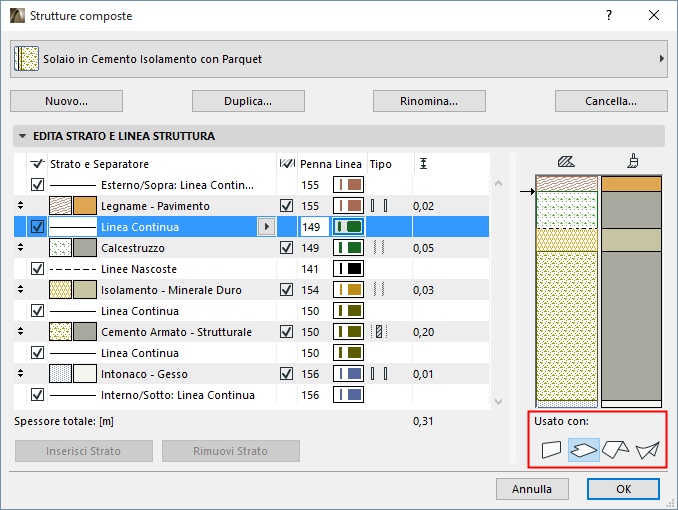Click the pen number 149 input field
This screenshot has height=510, width=678.
pos(314,227)
